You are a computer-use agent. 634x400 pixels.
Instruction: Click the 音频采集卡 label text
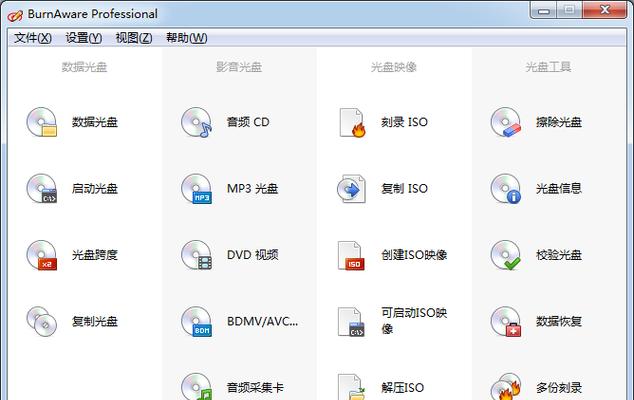tap(255, 388)
